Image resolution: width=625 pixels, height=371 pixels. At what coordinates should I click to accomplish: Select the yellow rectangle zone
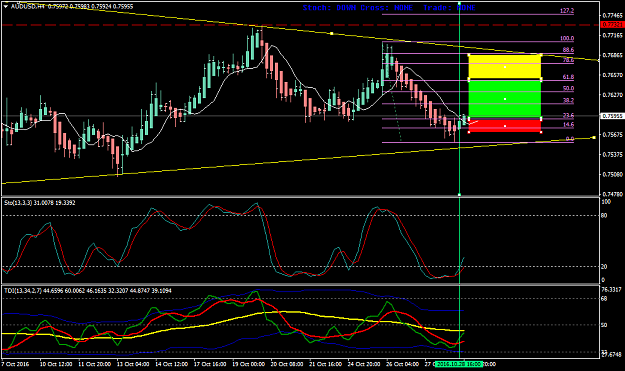pos(505,67)
